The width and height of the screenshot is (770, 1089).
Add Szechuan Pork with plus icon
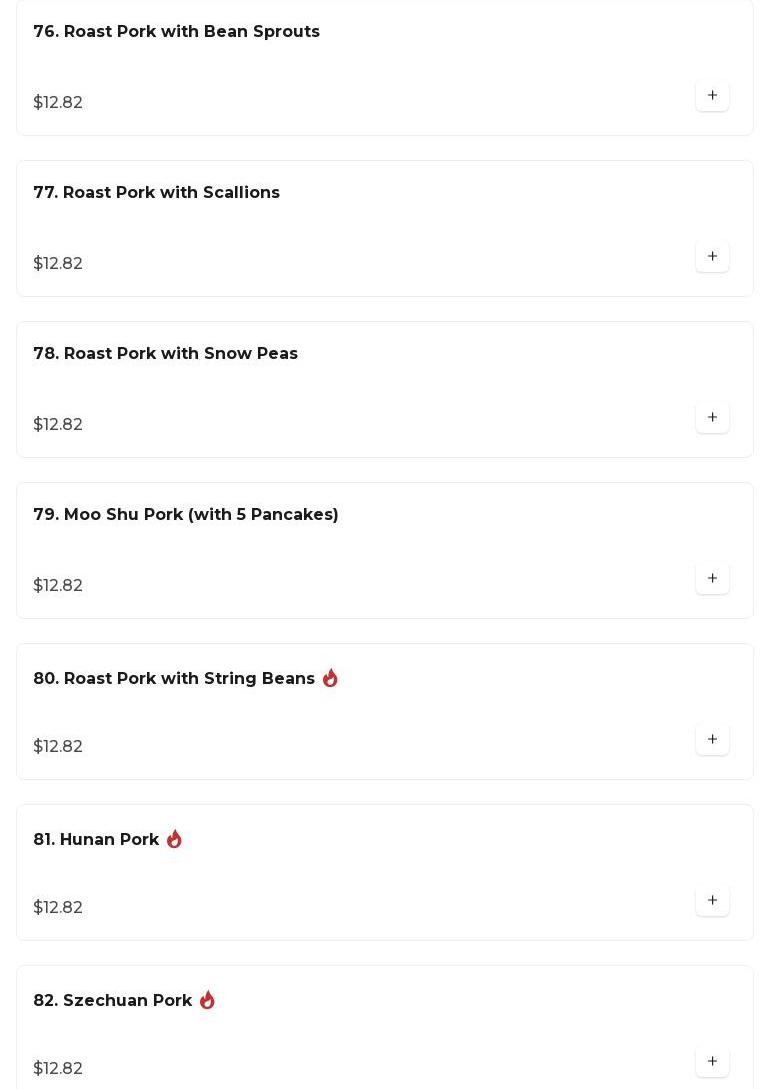point(712,1061)
